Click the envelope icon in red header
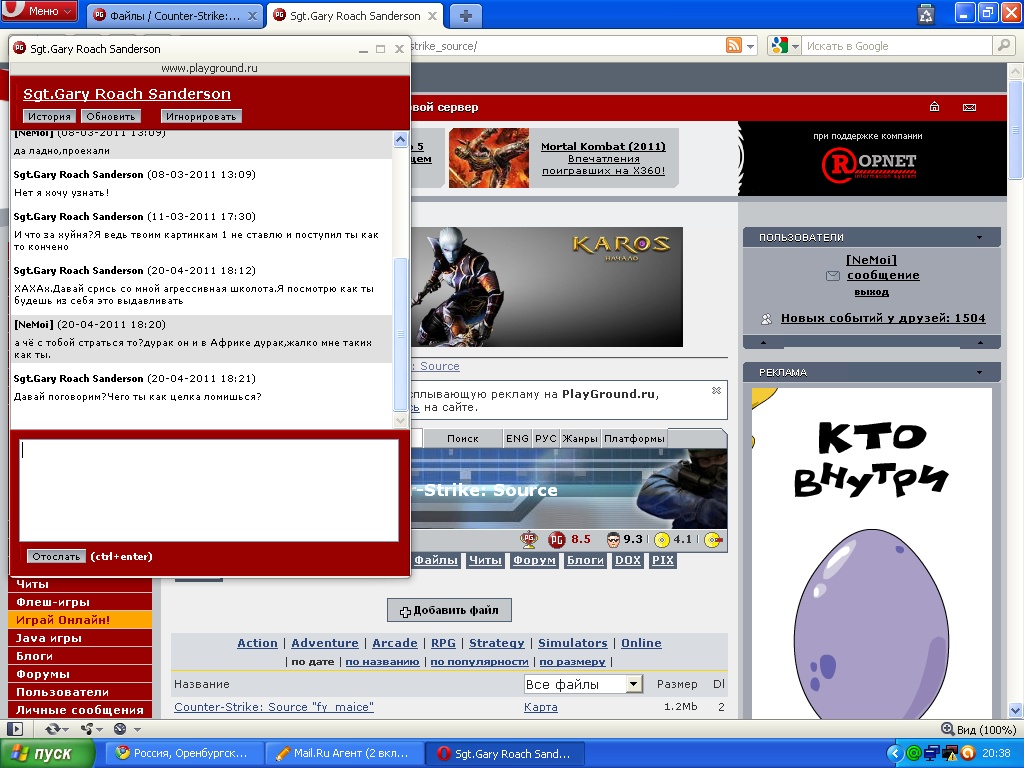The width and height of the screenshot is (1024, 768). point(969,107)
